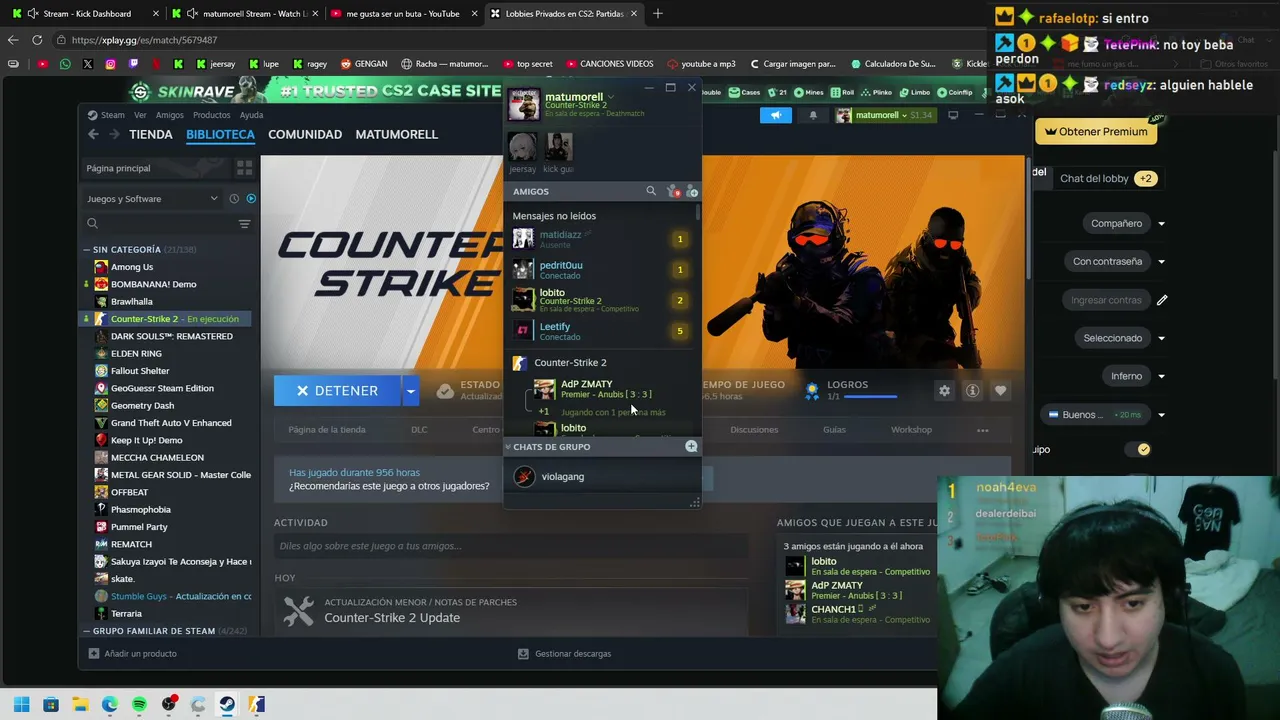Open the X bookmark icon
1280x720 pixels.
click(87, 64)
